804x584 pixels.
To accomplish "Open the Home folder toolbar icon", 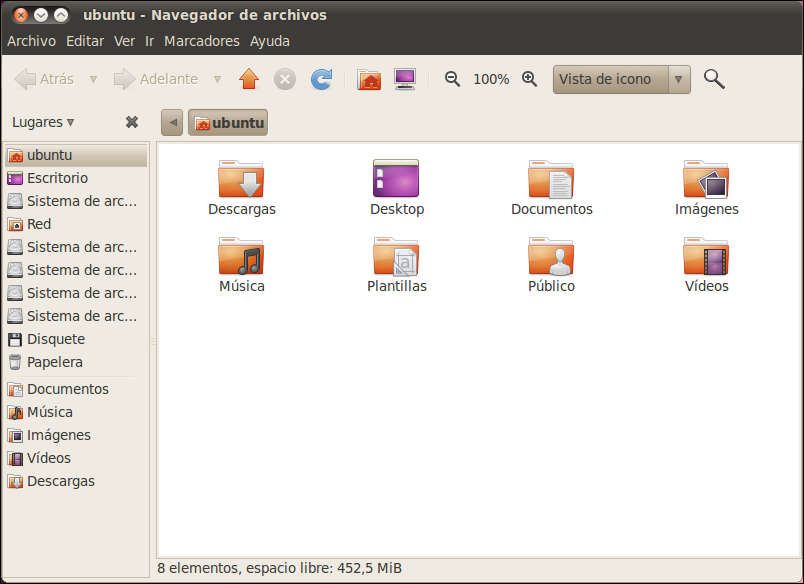I will click(369, 79).
